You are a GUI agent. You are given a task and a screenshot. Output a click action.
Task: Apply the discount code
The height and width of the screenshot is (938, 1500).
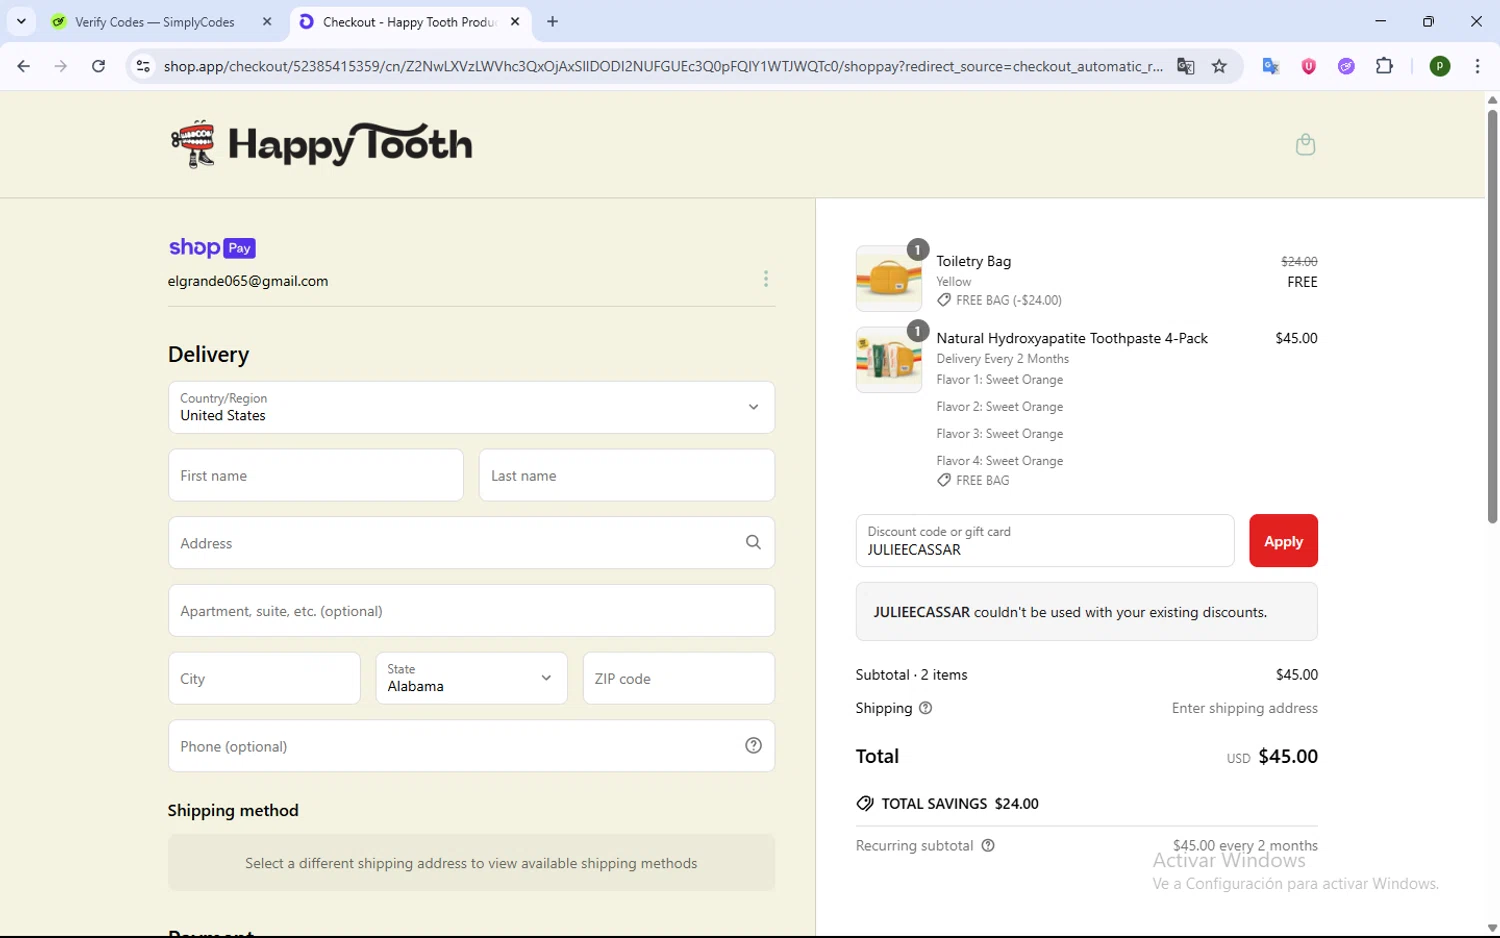click(x=1283, y=541)
